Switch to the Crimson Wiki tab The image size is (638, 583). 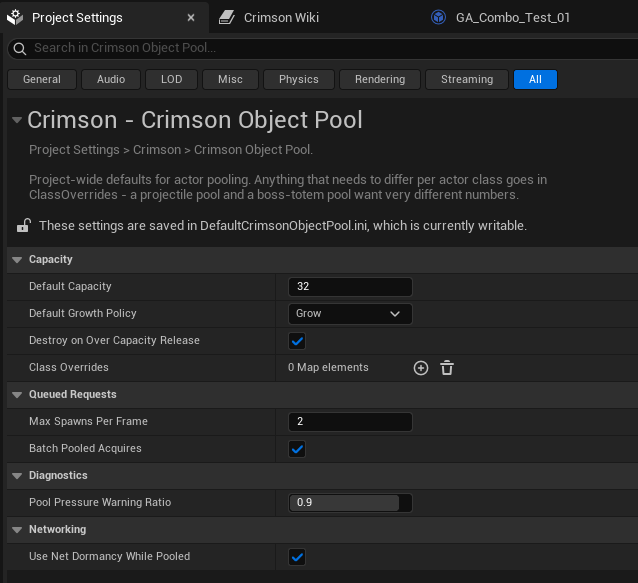click(x=281, y=17)
